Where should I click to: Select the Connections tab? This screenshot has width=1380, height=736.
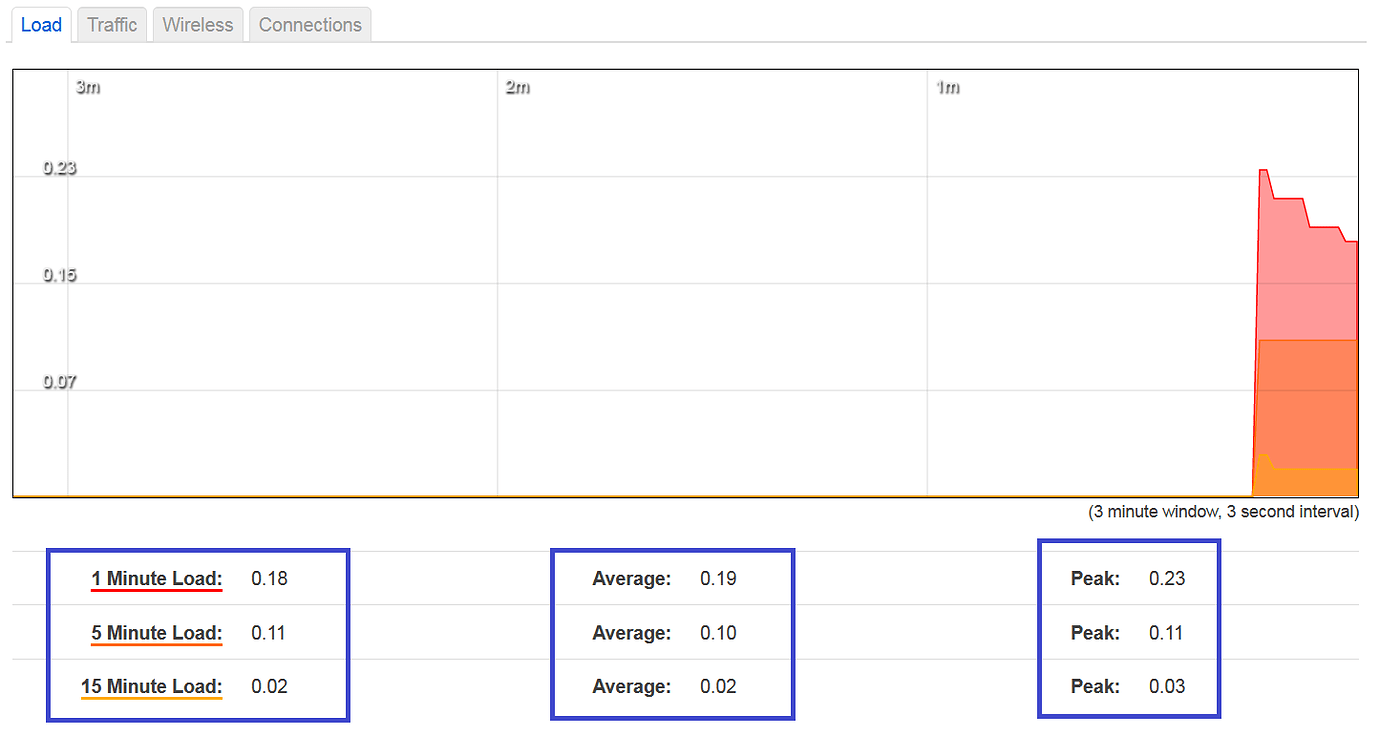tap(310, 25)
